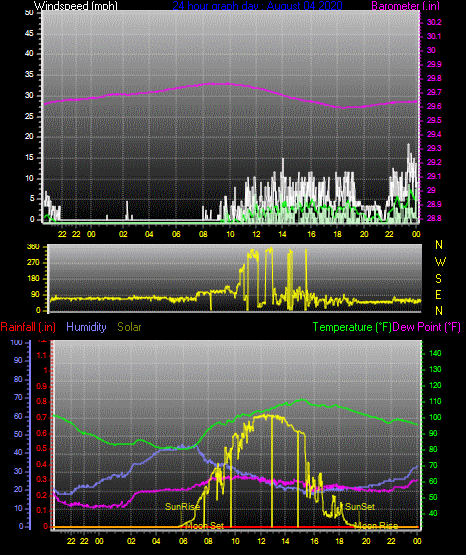Click the "Humidity" legend label

(x=86, y=327)
